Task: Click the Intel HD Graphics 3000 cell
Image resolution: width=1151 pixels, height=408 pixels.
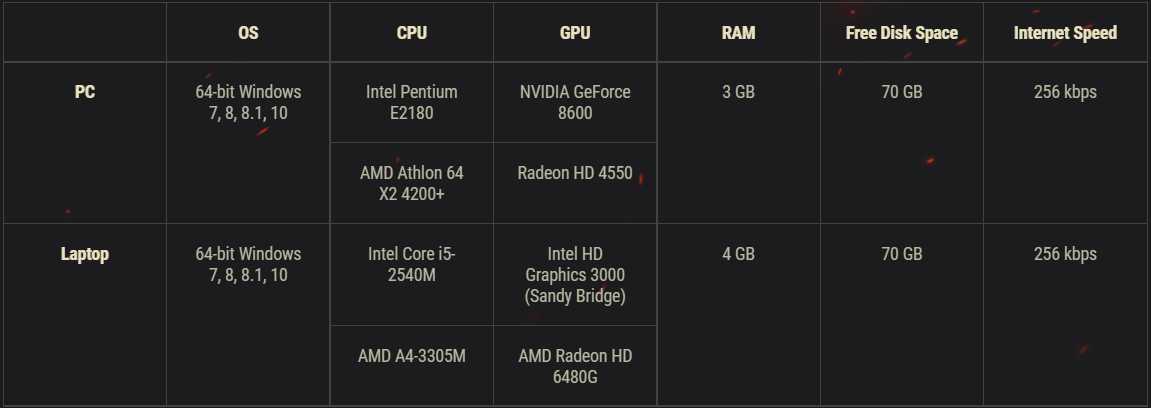Action: [x=575, y=275]
